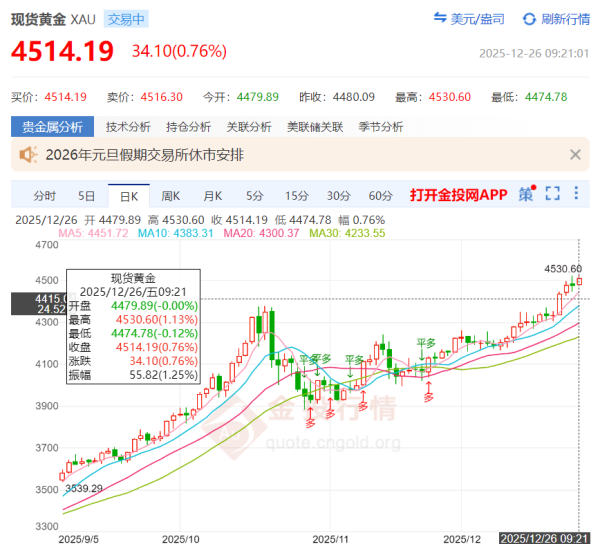
Task: Click the MA20: 4300.37 legend
Action: coord(261,233)
